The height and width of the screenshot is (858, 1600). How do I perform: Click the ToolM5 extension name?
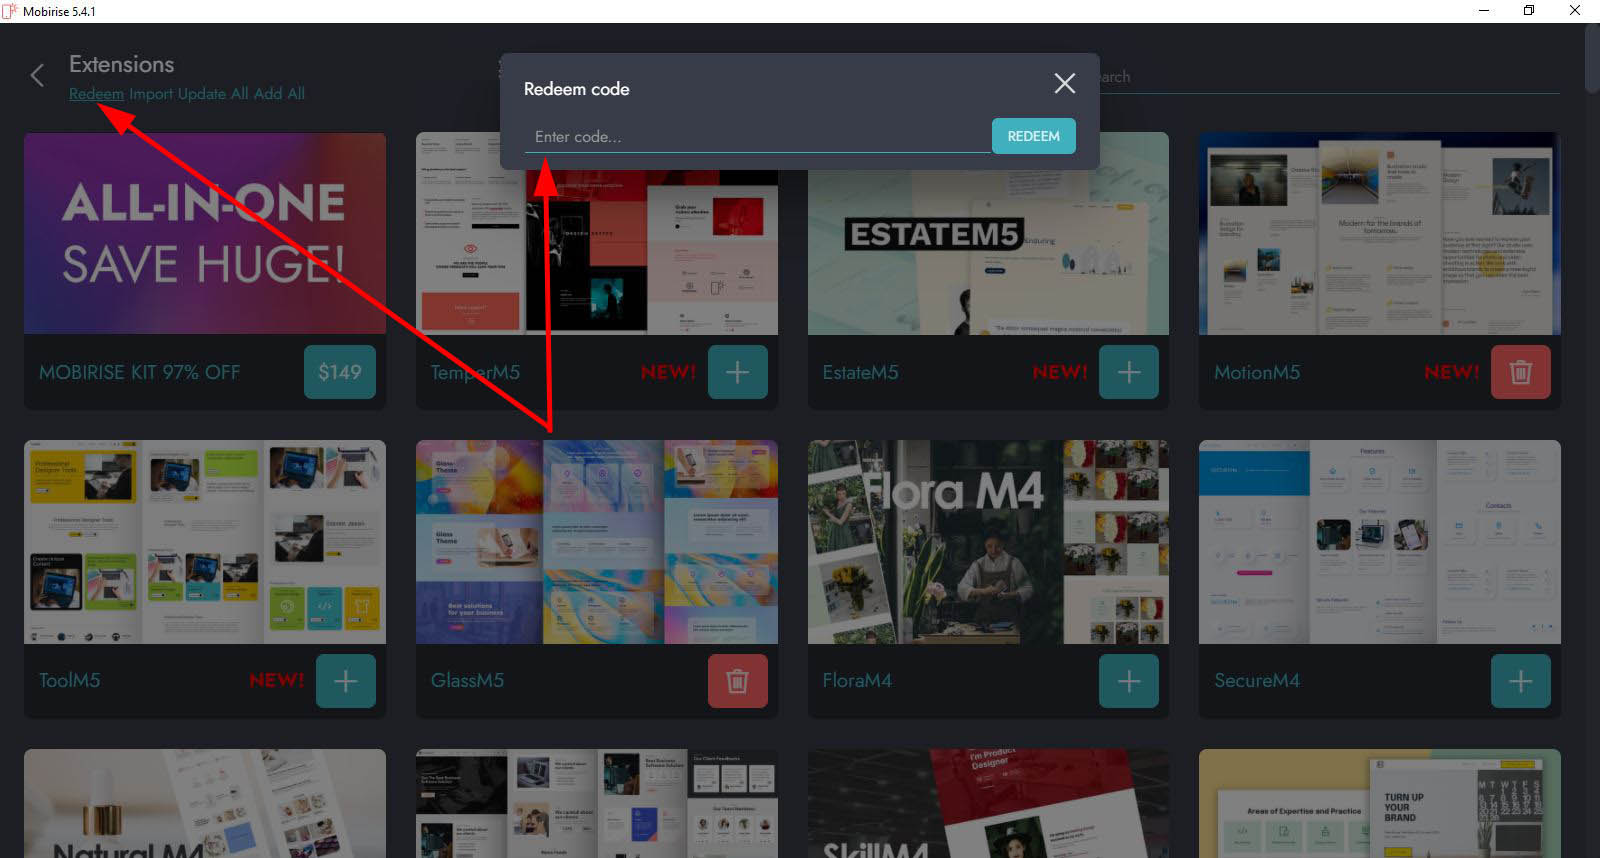click(70, 680)
